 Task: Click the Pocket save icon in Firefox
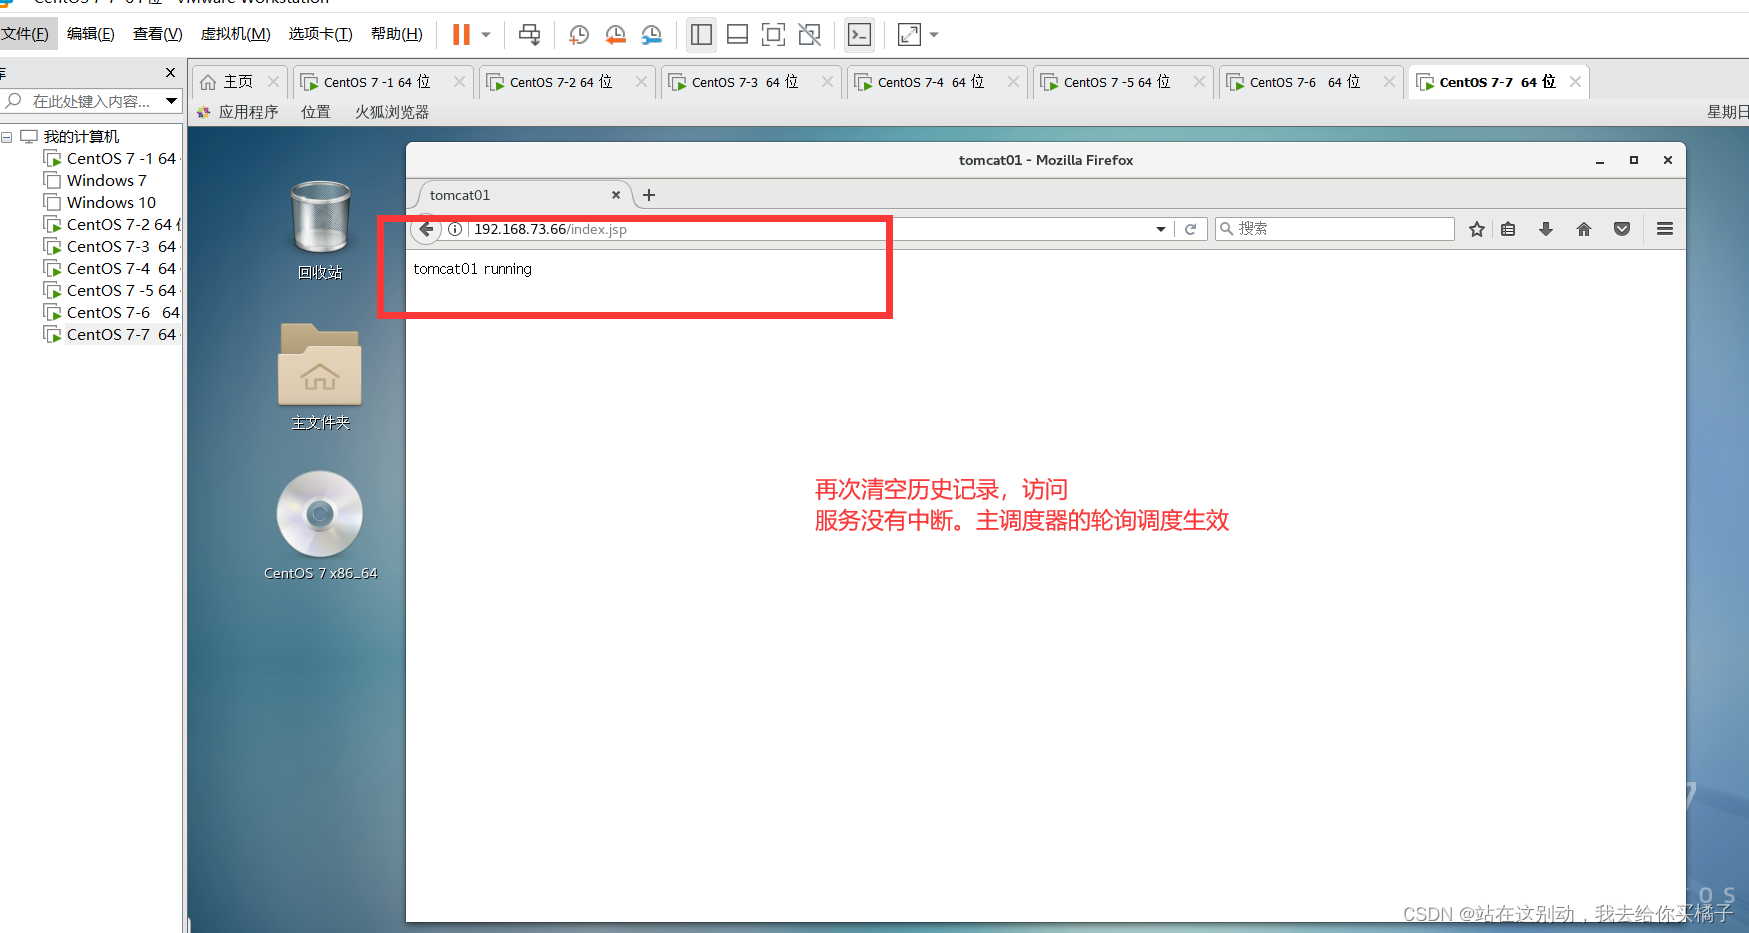pyautogui.click(x=1622, y=229)
